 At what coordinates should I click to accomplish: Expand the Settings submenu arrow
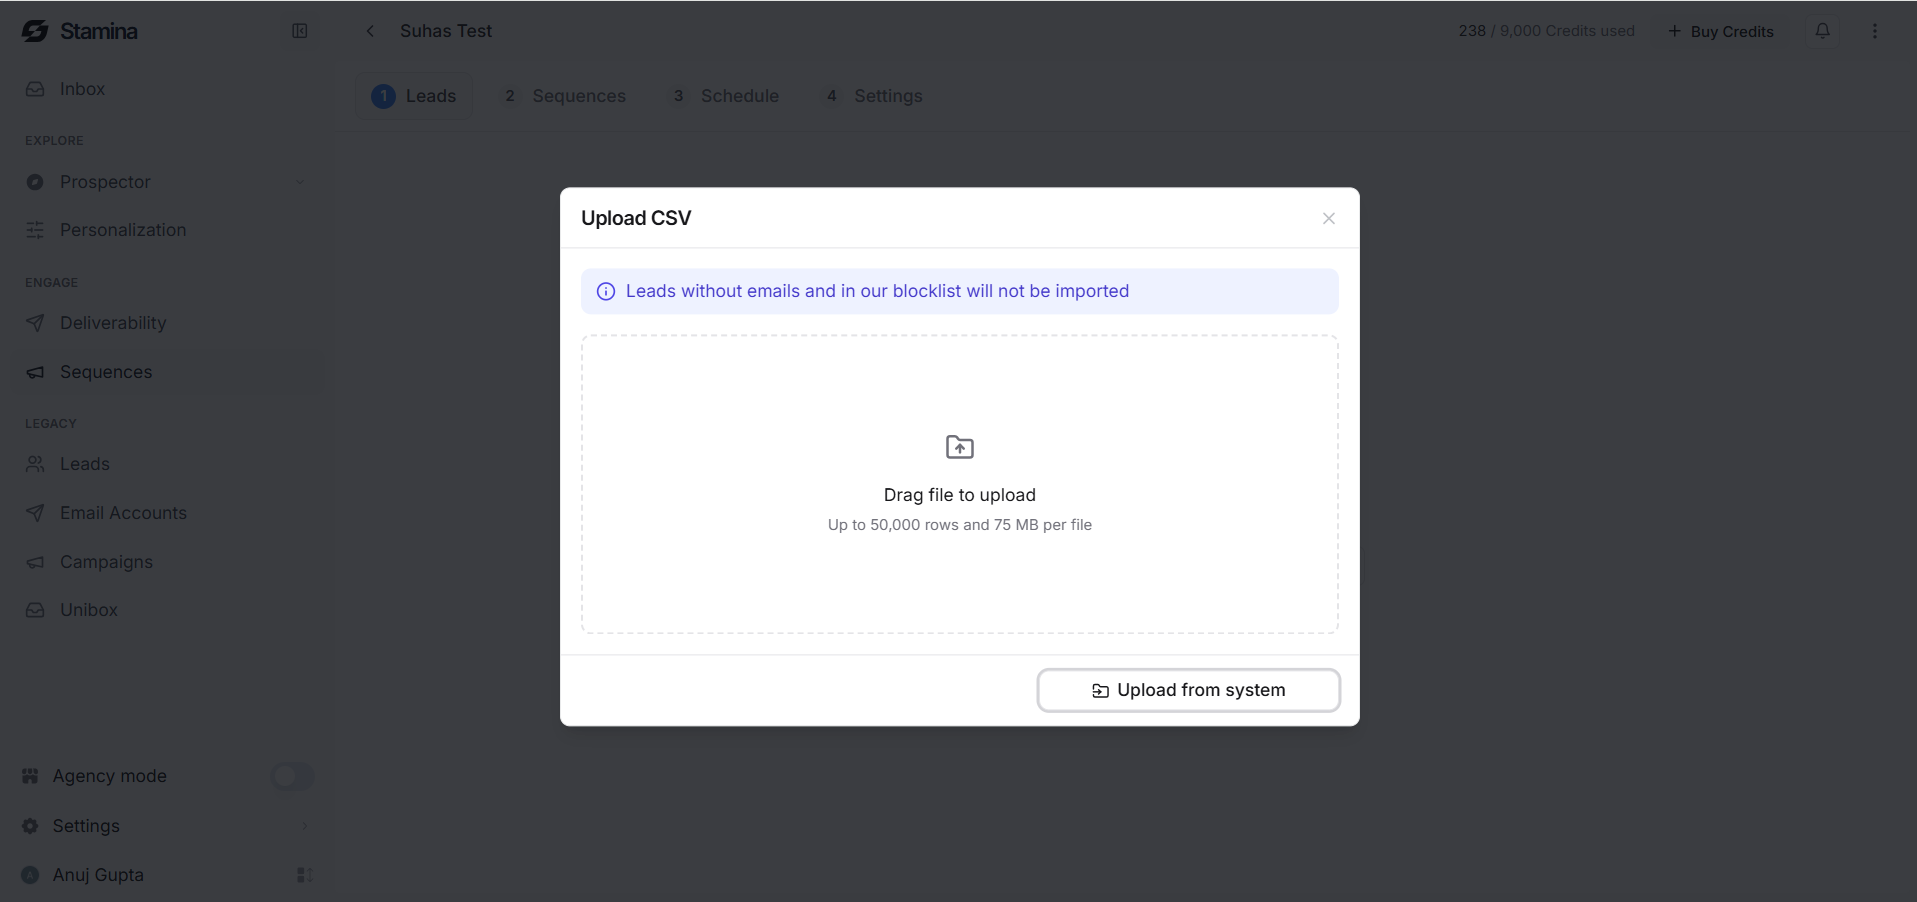coord(305,826)
